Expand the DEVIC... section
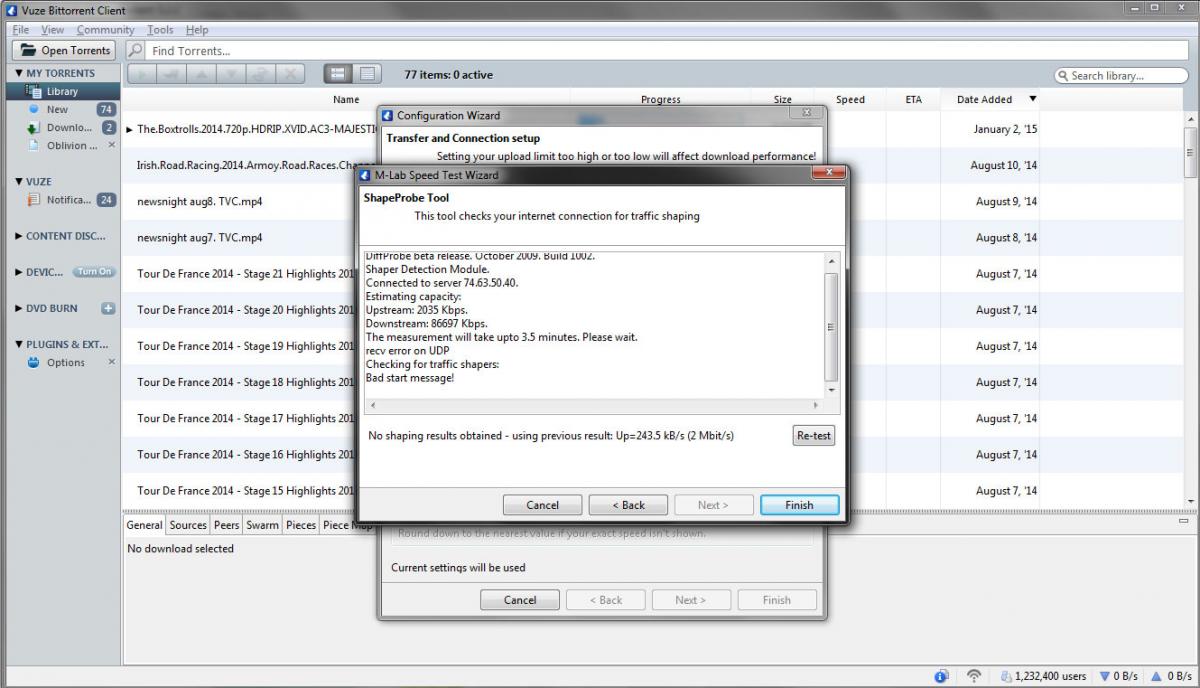Image resolution: width=1200 pixels, height=688 pixels. tap(19, 272)
